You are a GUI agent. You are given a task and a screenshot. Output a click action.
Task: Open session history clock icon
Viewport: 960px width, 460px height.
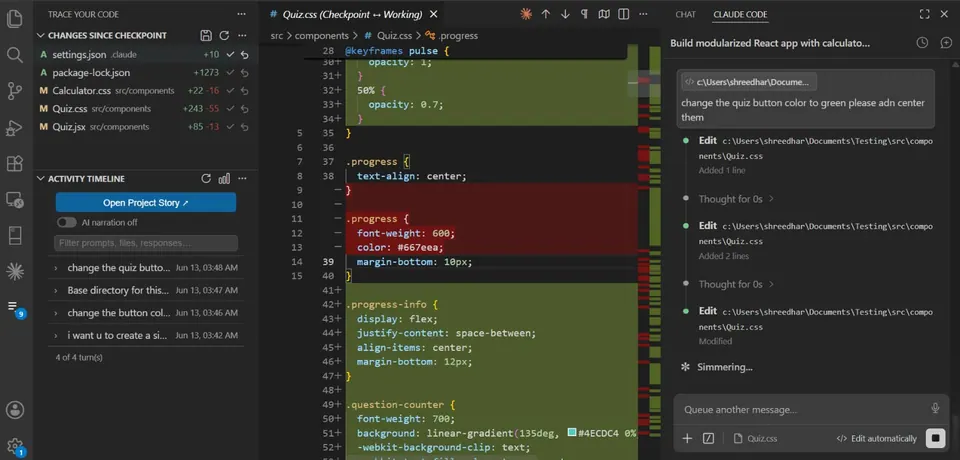point(922,43)
